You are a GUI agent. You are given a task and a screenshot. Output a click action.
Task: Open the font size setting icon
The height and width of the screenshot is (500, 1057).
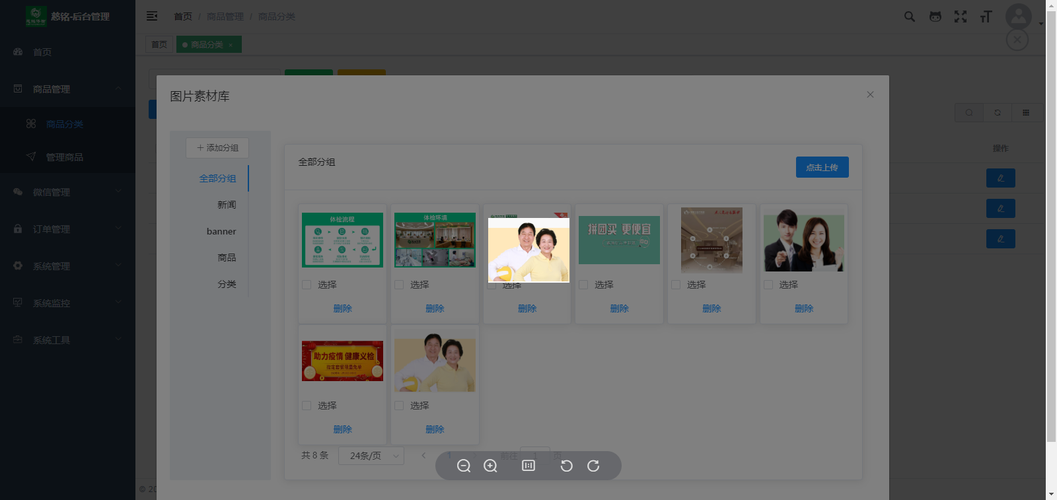pos(986,17)
